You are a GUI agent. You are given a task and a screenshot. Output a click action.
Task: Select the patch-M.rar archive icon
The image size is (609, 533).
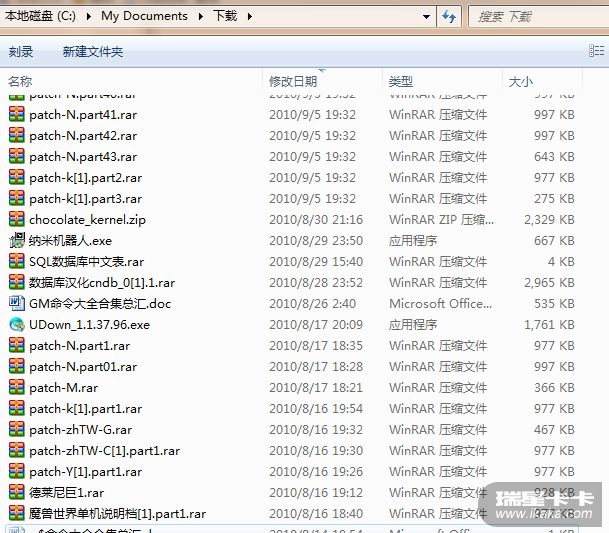coord(17,387)
